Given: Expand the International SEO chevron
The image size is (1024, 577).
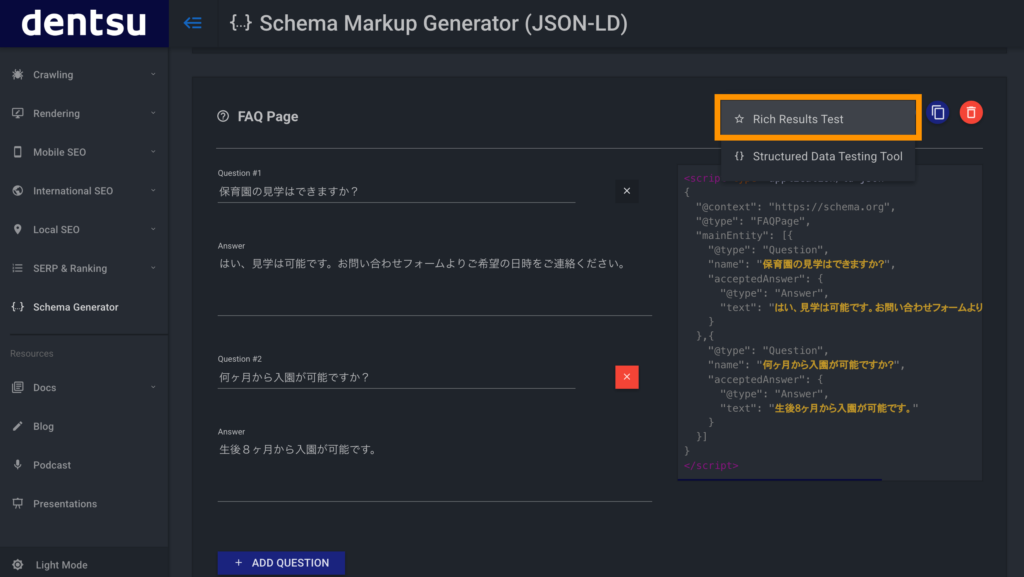Looking at the screenshot, I should [x=153, y=191].
